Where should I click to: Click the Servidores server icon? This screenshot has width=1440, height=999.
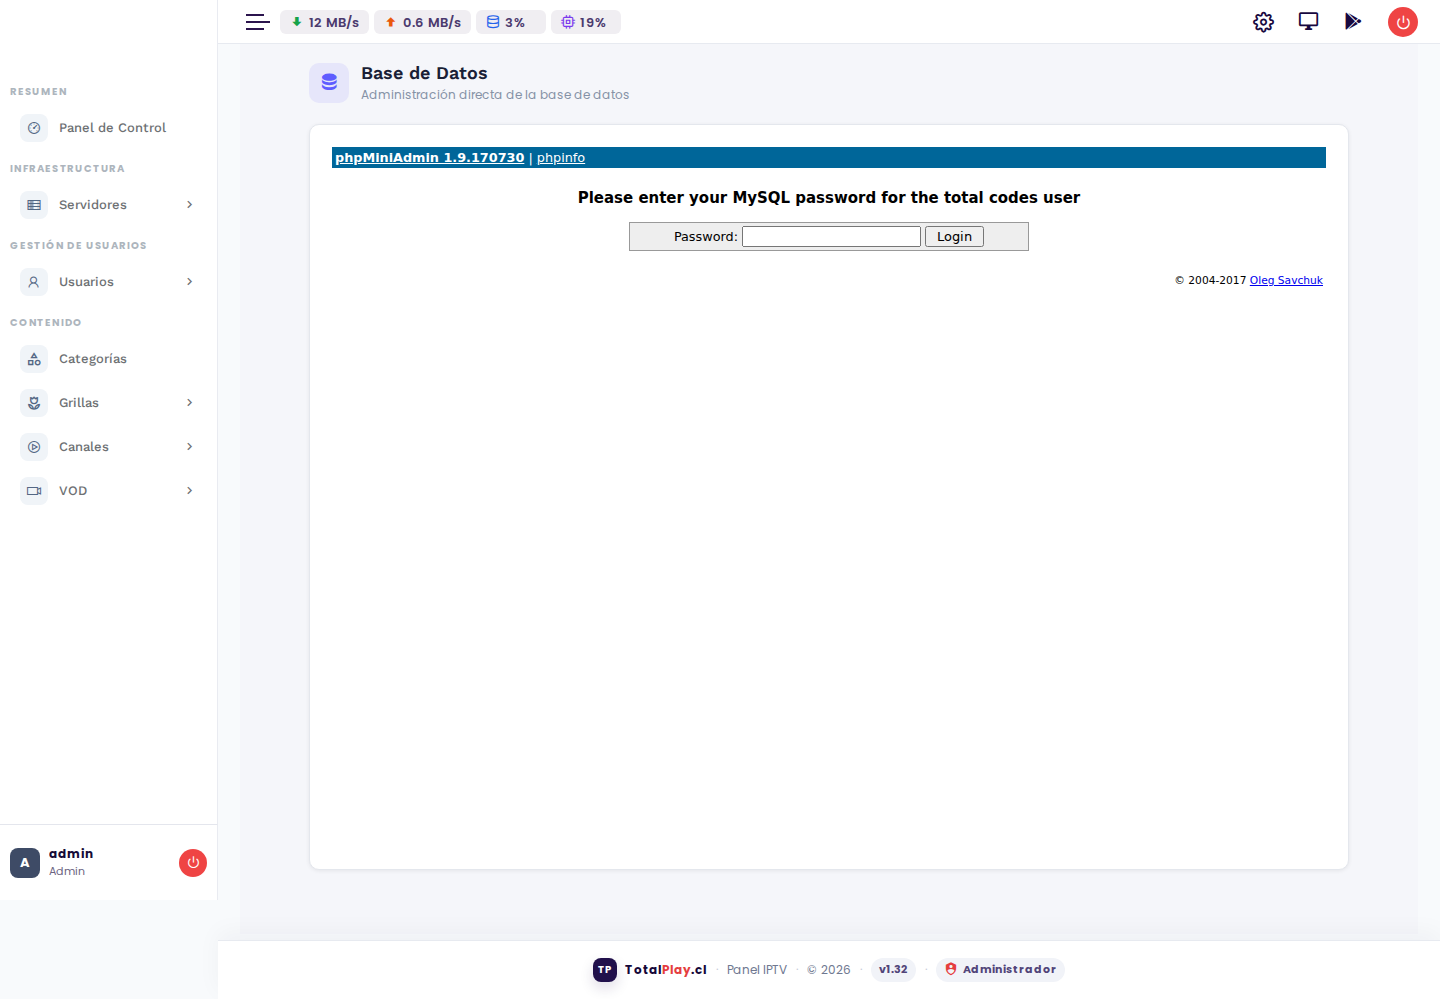(34, 205)
